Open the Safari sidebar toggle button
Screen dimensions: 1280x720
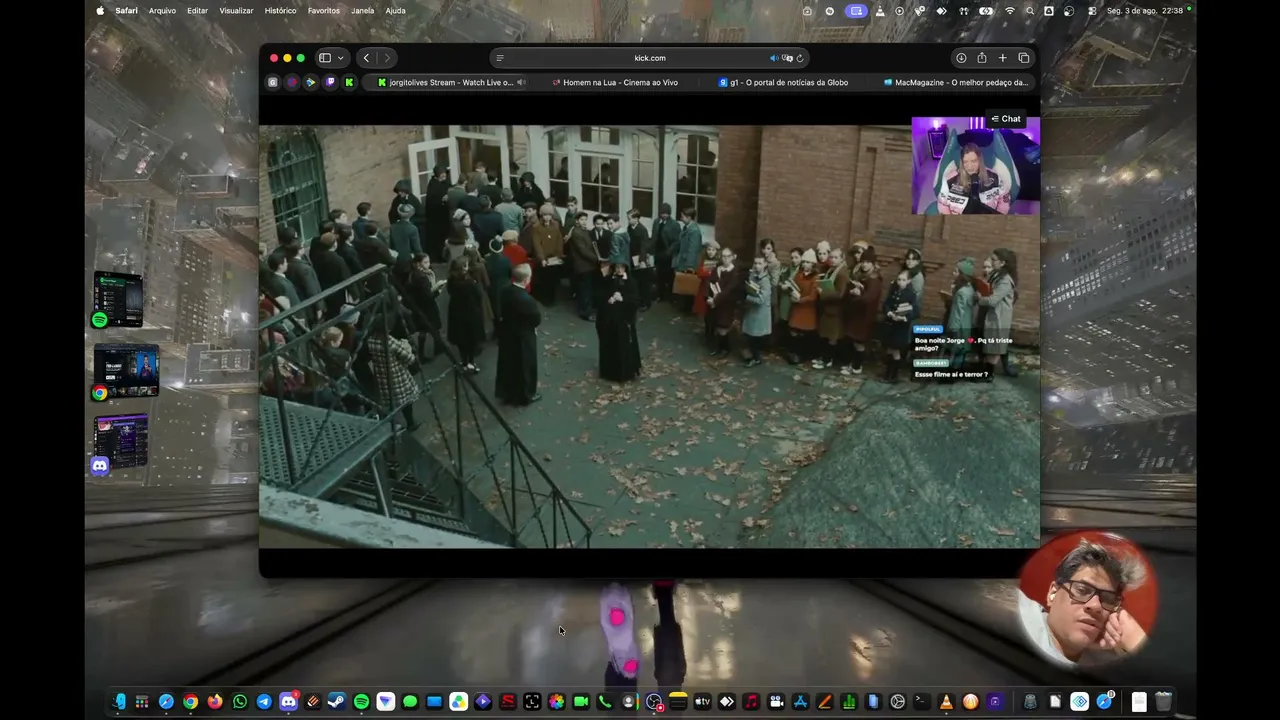click(325, 58)
